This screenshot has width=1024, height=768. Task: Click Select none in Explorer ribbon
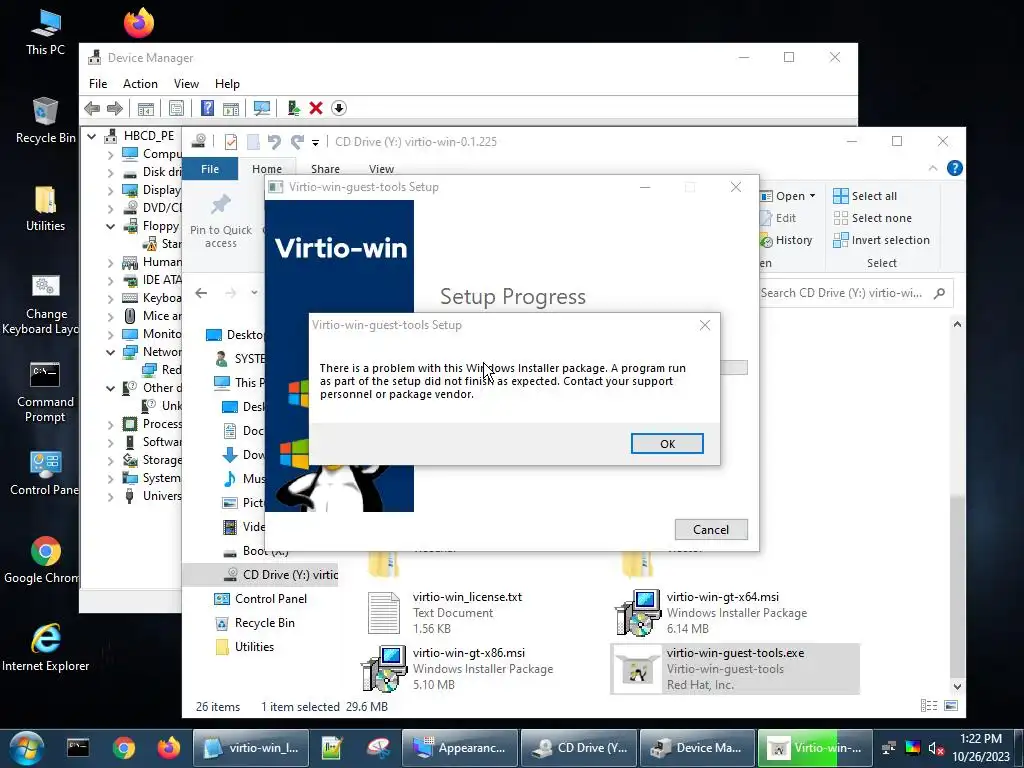(872, 218)
